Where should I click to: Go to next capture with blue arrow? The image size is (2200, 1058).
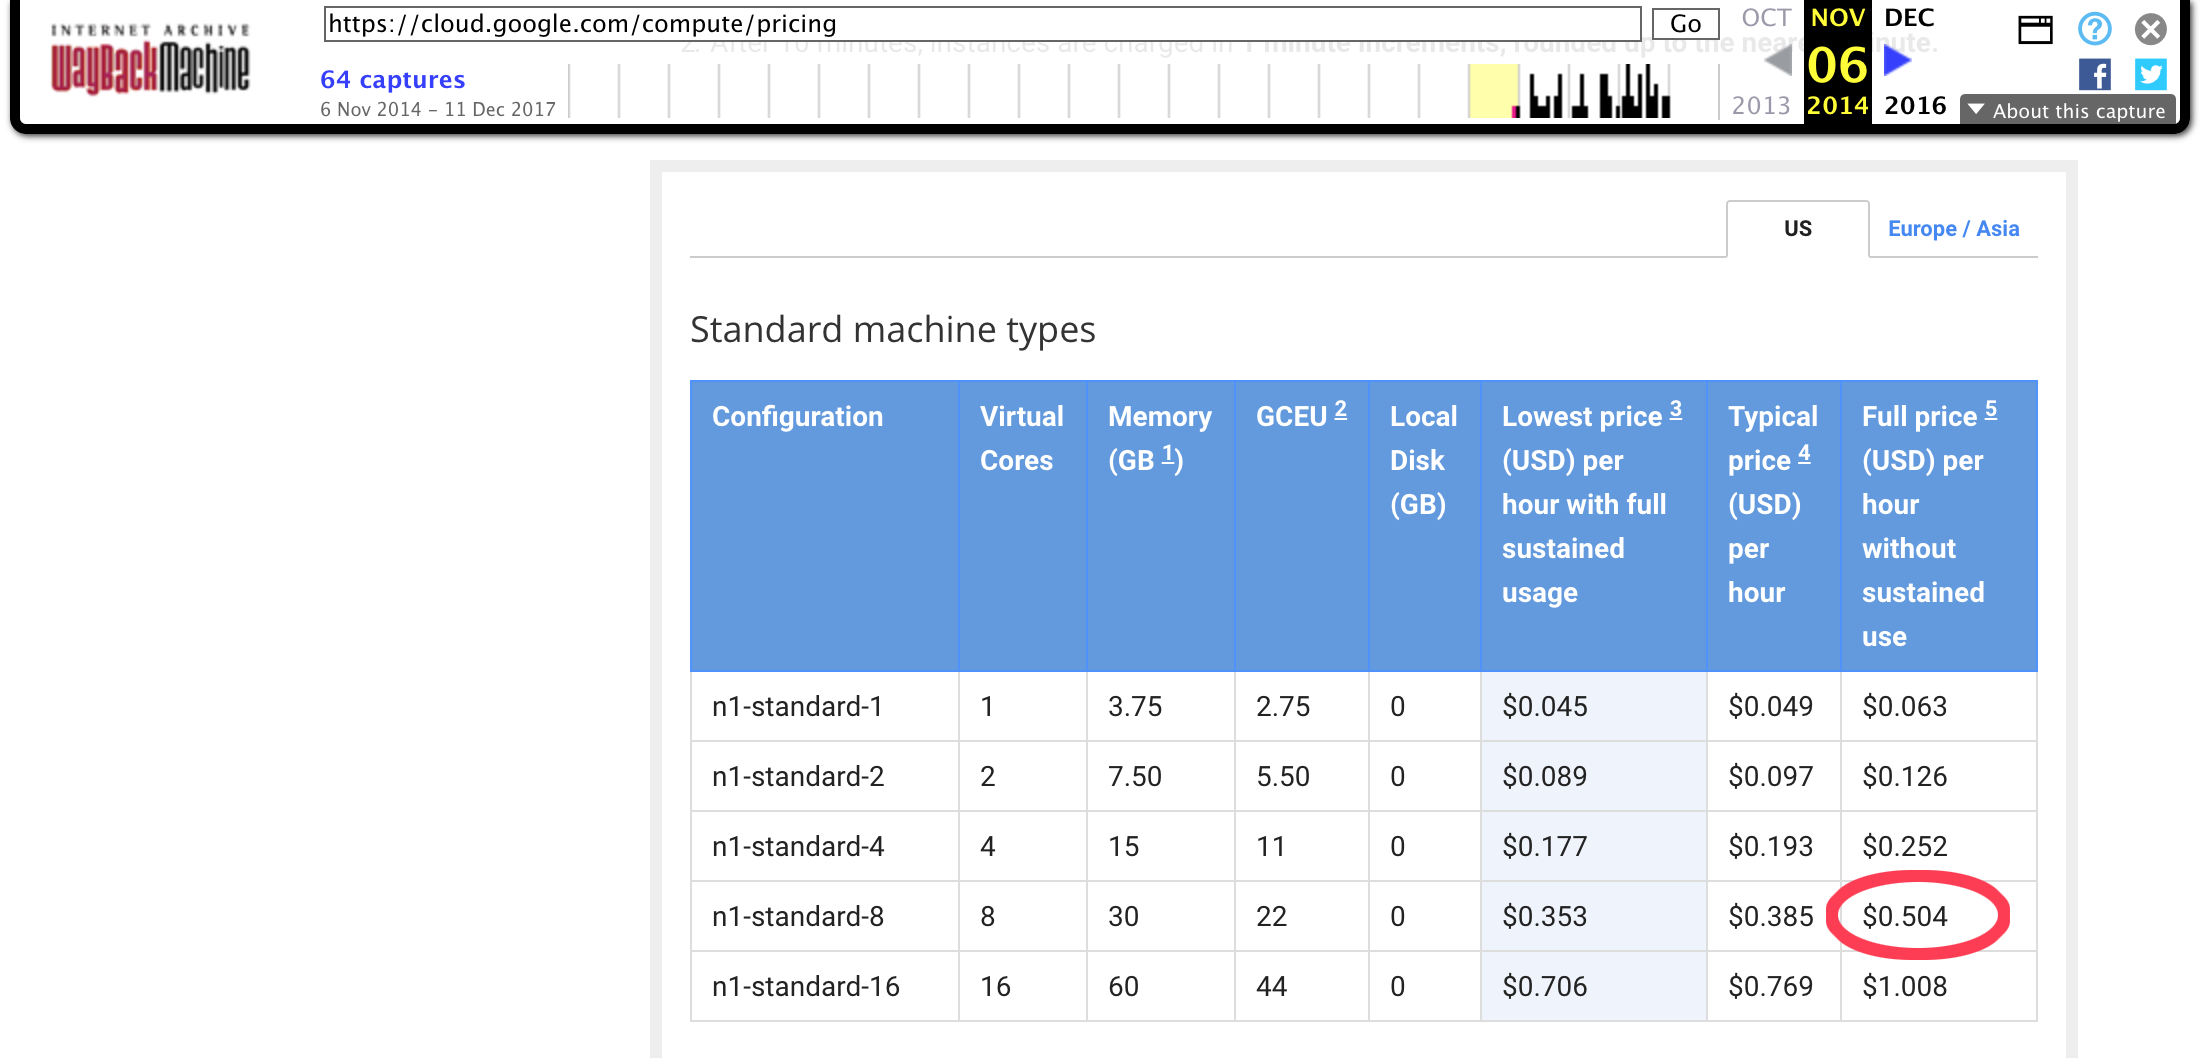1897,61
